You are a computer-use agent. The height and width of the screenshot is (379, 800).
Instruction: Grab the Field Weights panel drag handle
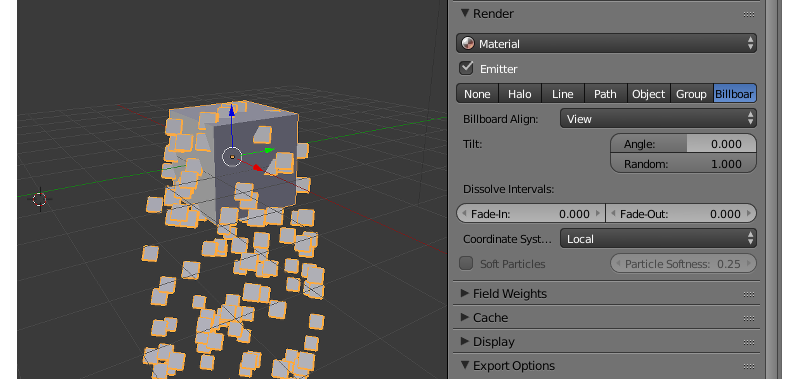(x=748, y=294)
